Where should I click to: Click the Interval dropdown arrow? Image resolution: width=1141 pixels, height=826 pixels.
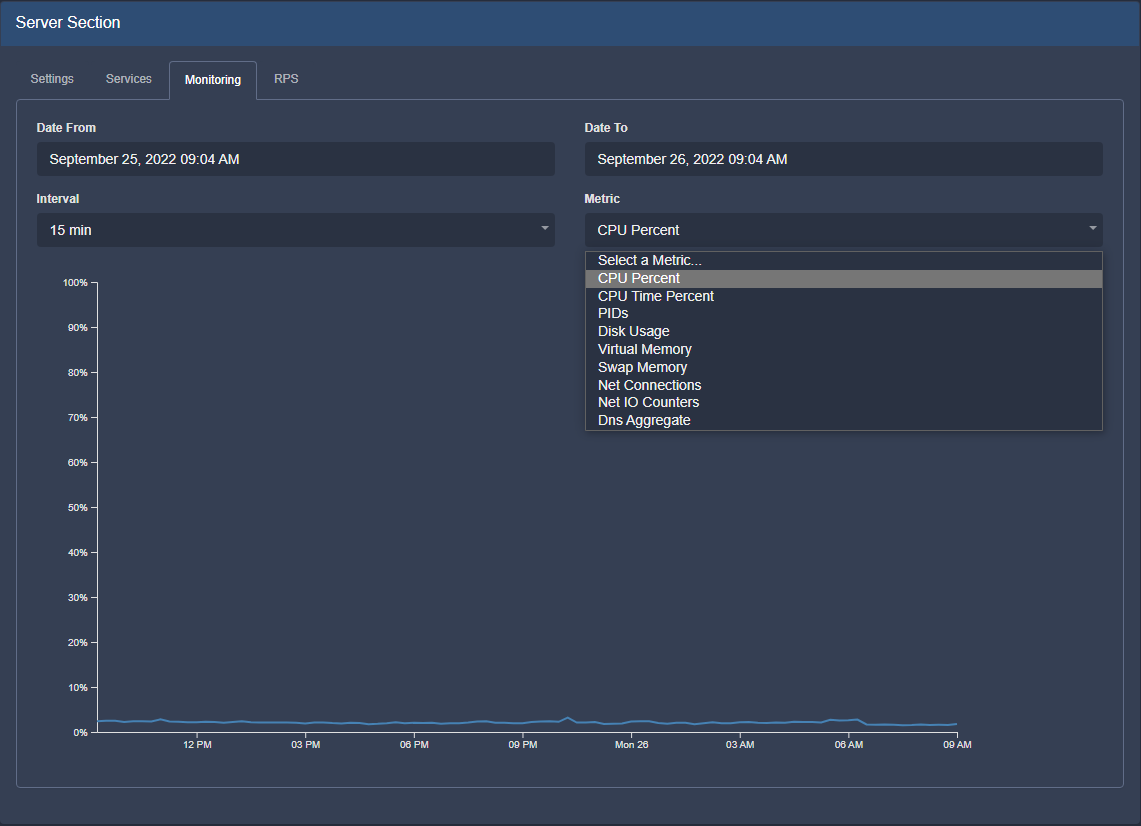tap(545, 229)
